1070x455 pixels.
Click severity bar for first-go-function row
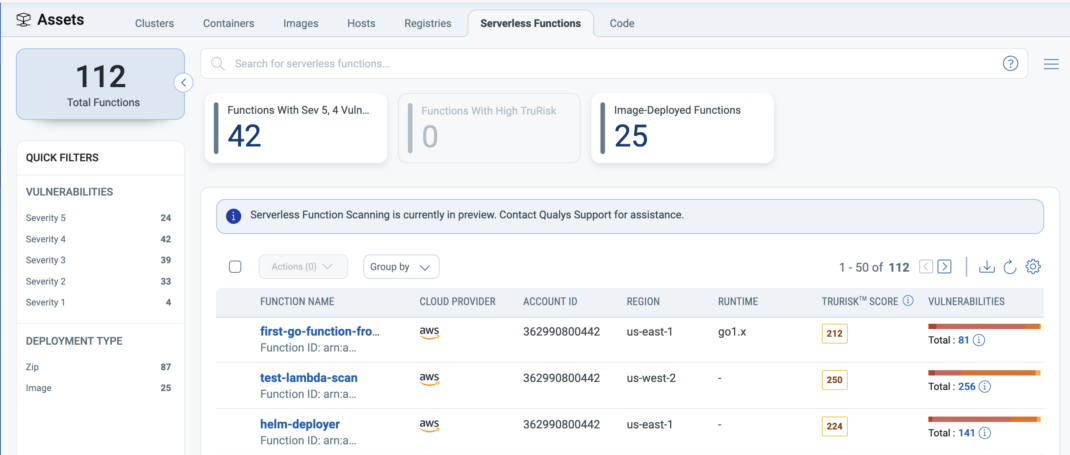pos(984,327)
